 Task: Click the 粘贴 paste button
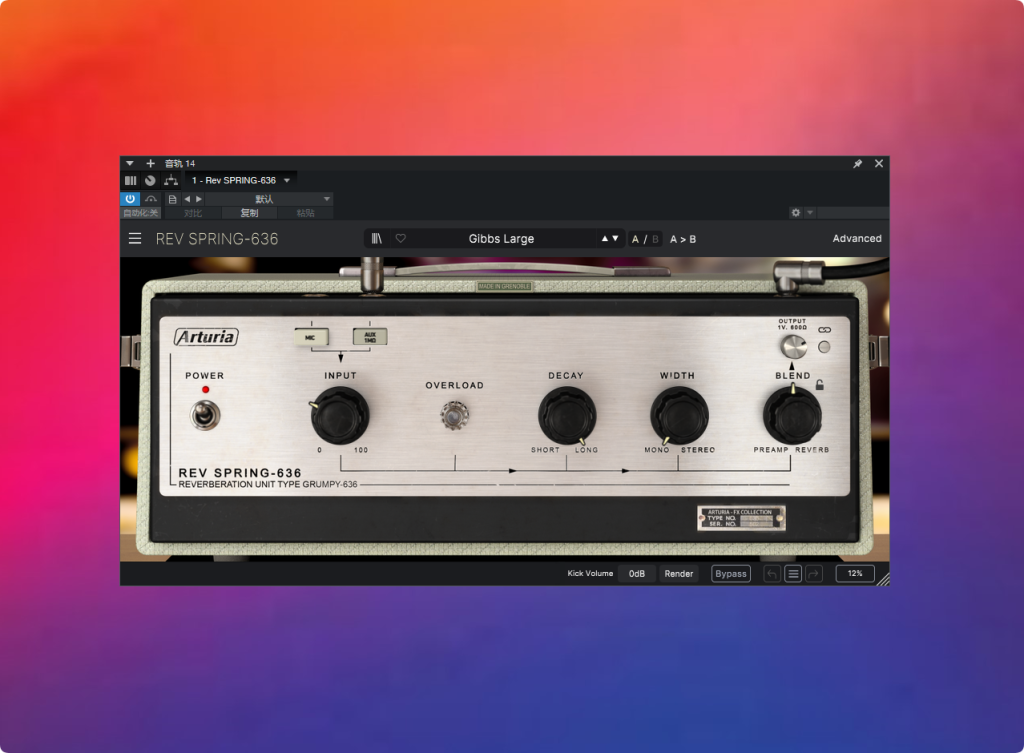305,213
